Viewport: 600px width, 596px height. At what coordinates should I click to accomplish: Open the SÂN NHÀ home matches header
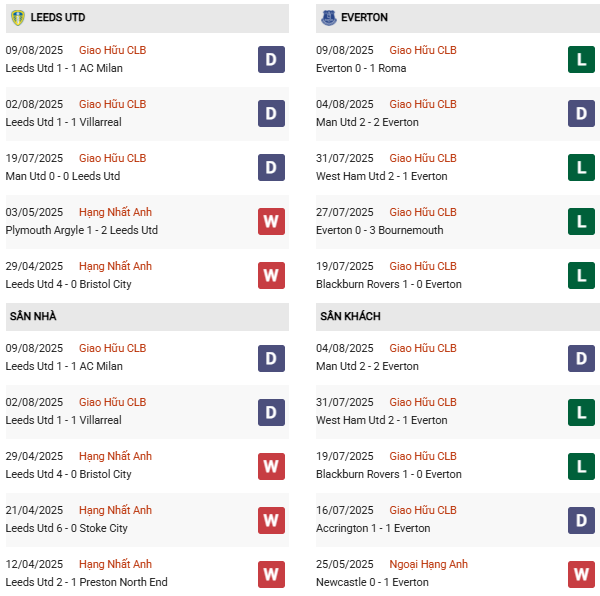pos(33,316)
